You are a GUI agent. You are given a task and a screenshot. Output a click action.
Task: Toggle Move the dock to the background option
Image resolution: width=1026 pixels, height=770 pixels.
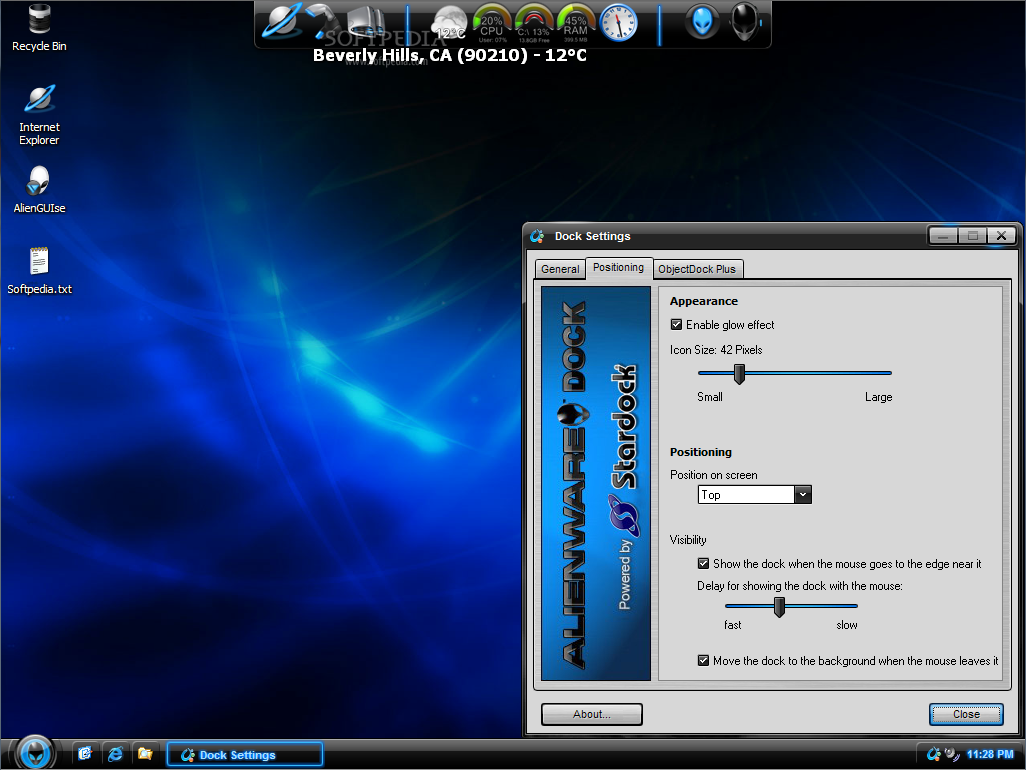pyautogui.click(x=703, y=661)
